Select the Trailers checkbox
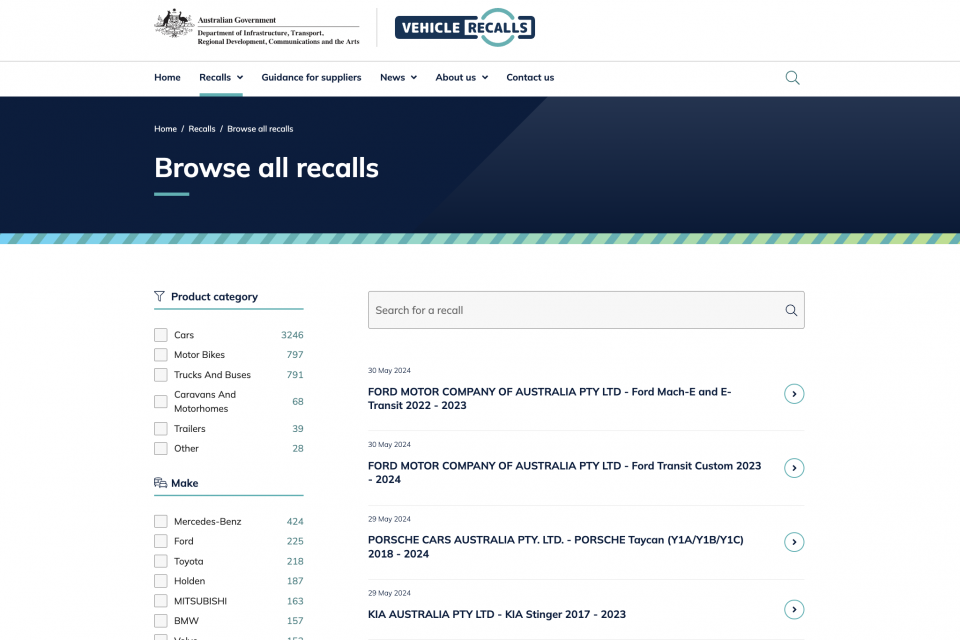The image size is (960, 640). (x=161, y=429)
